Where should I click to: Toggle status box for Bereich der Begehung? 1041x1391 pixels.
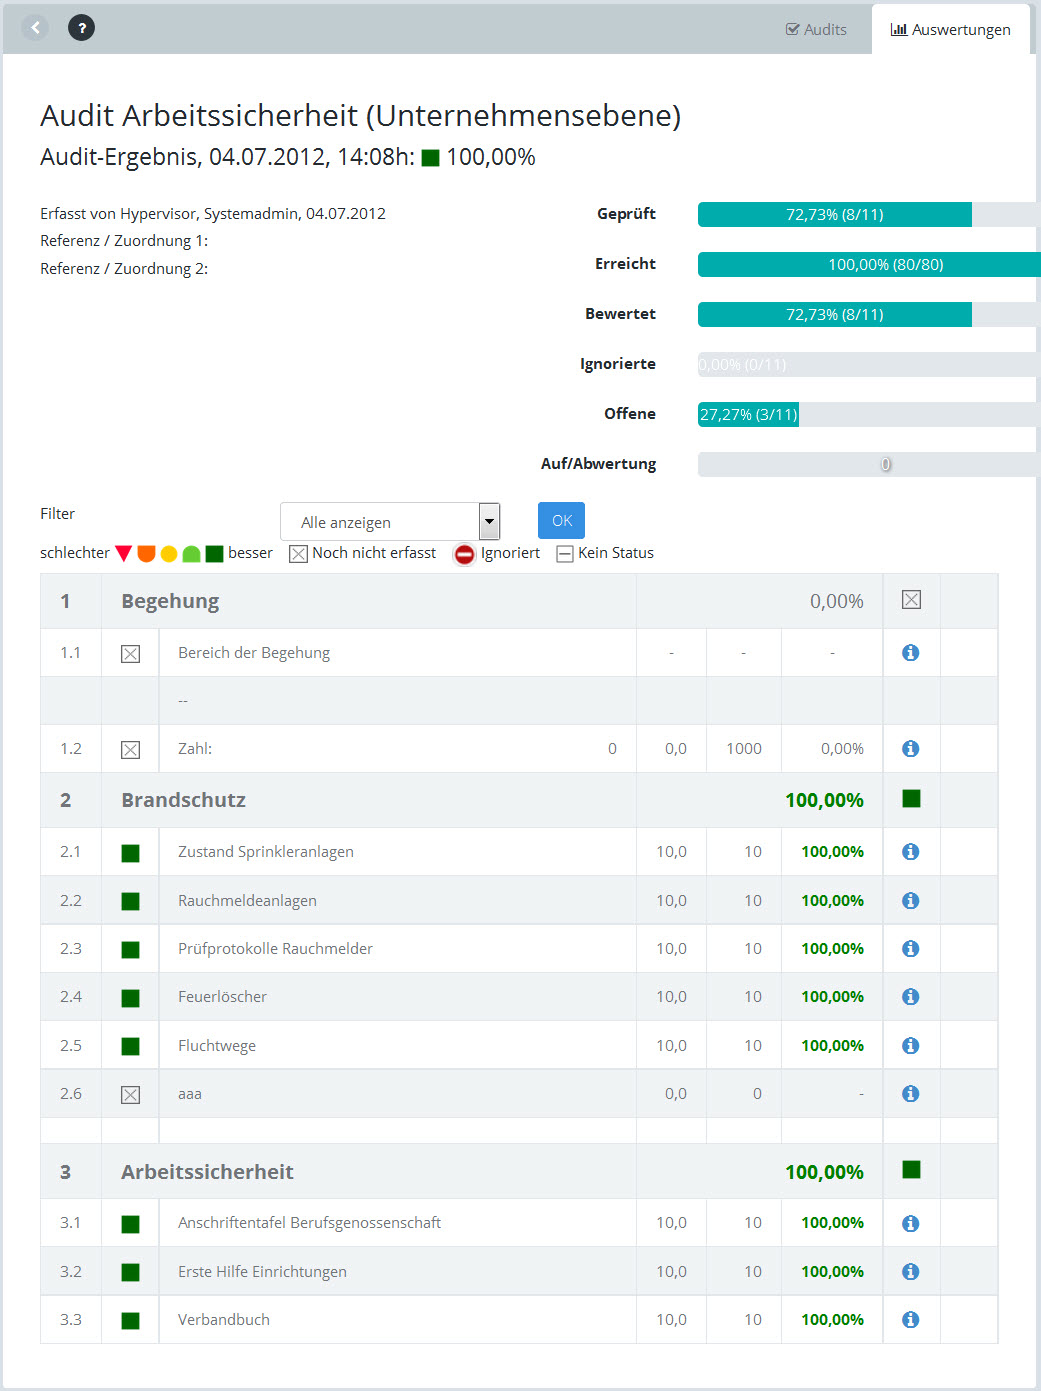[x=130, y=654]
